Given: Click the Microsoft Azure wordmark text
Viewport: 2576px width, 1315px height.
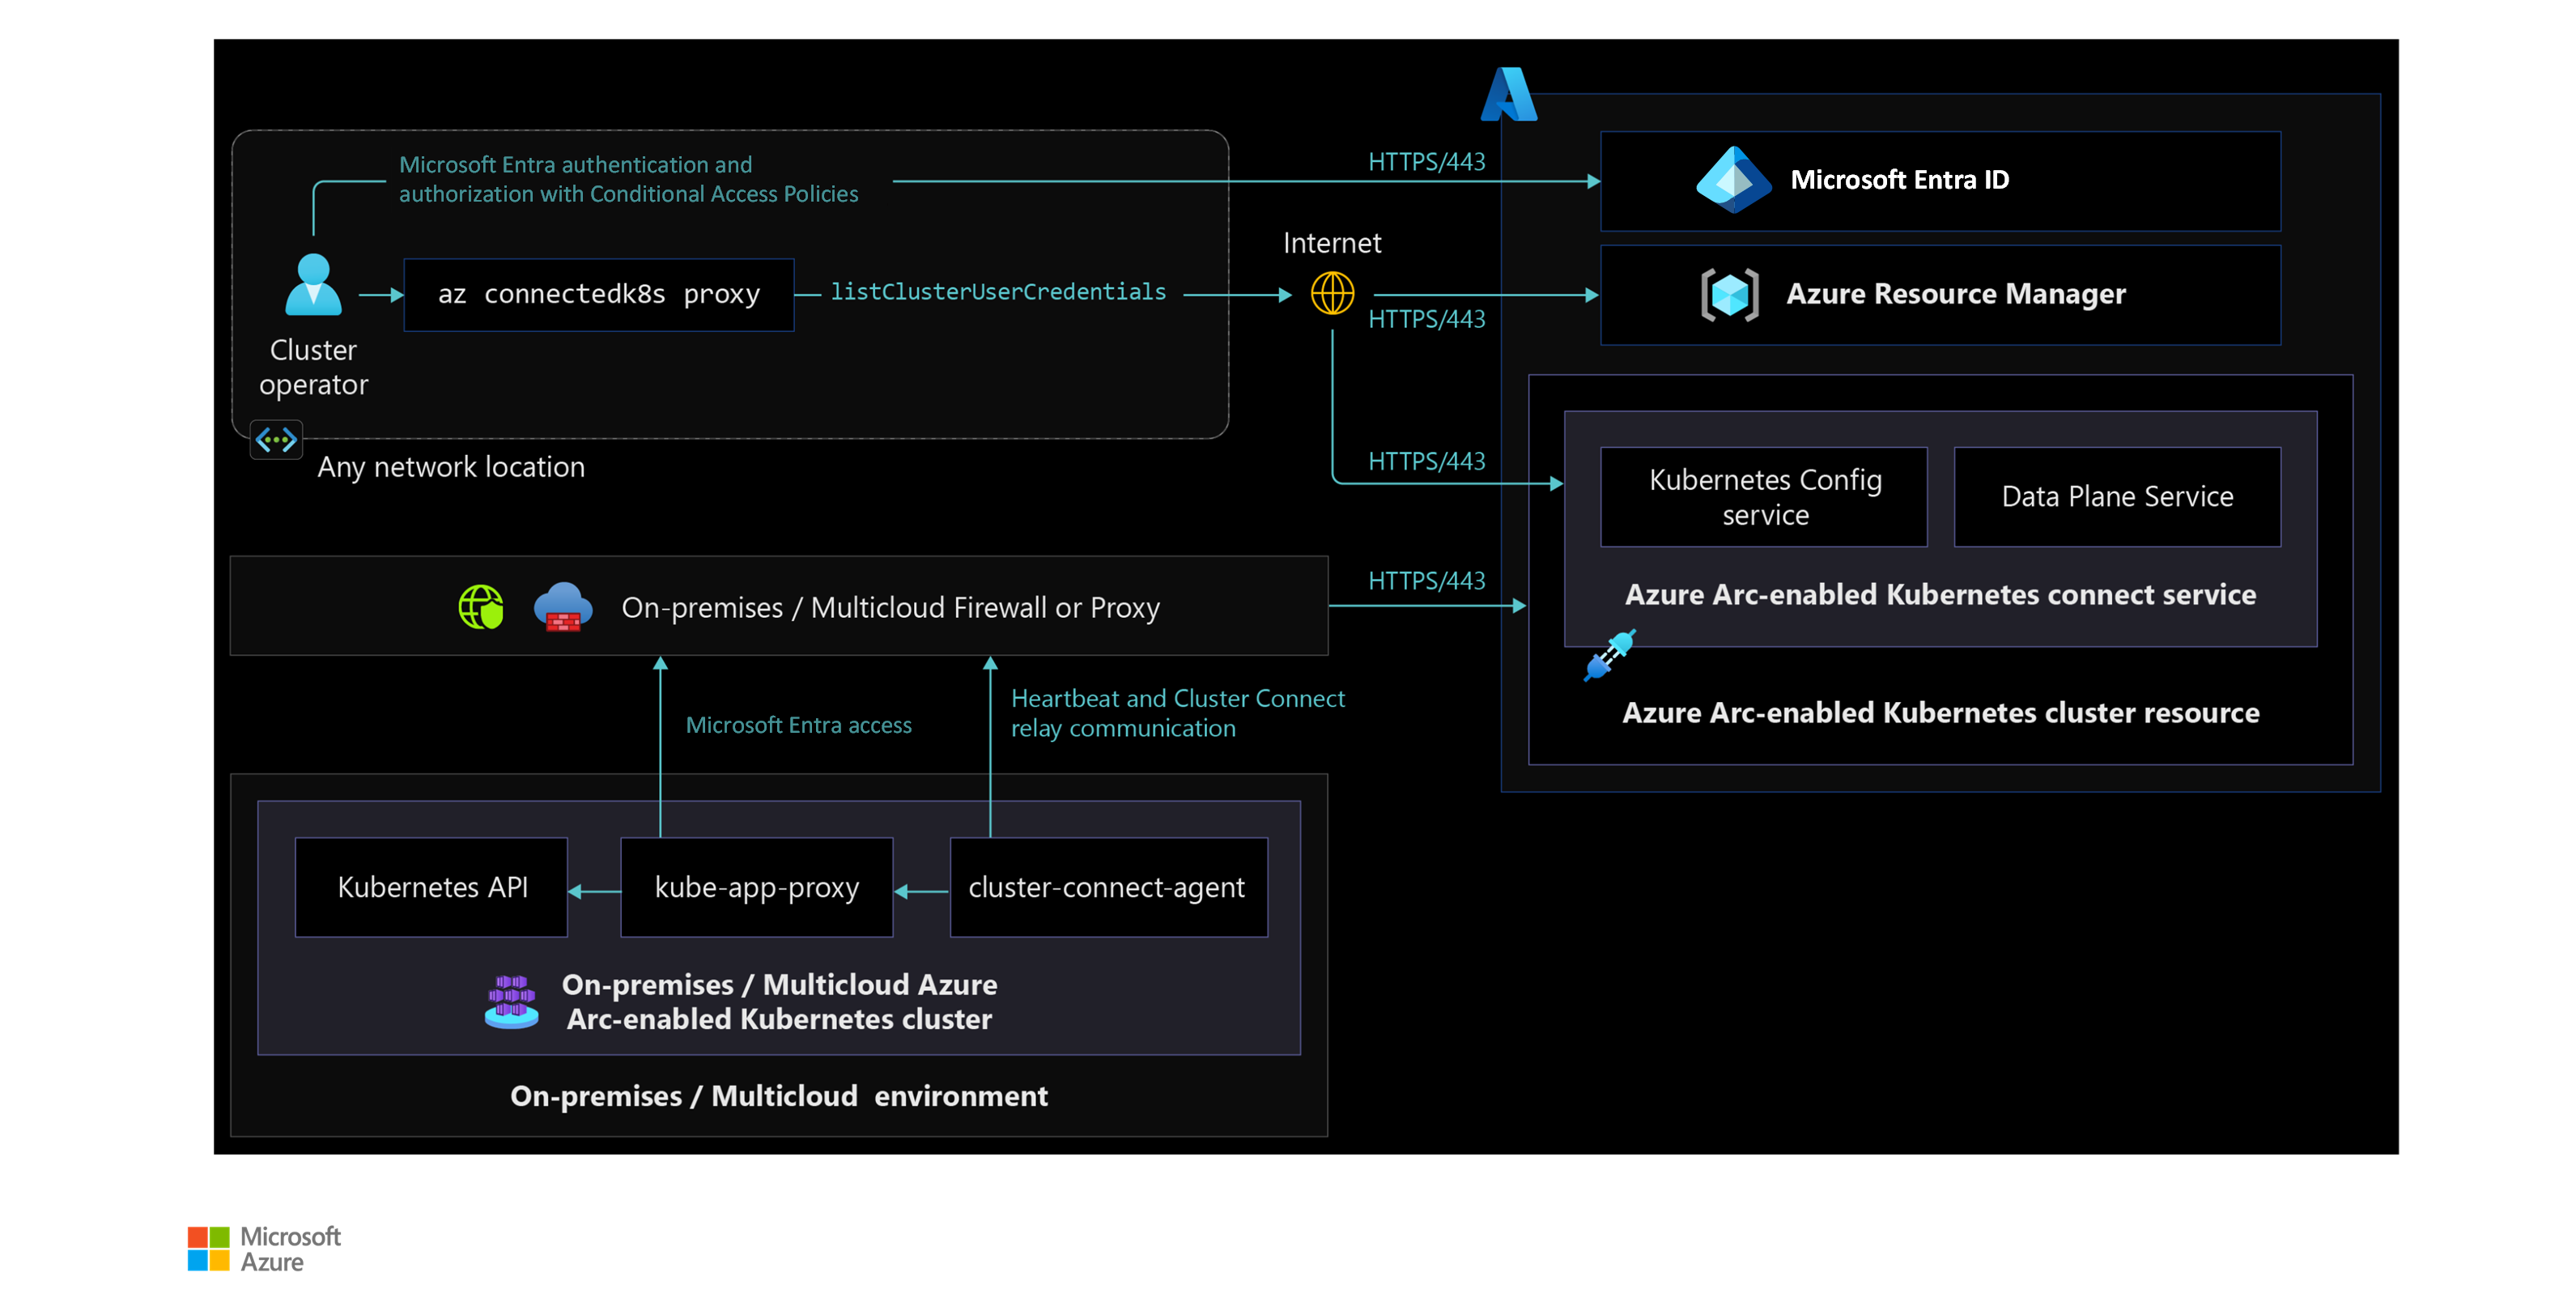Looking at the screenshot, I should pos(291,1249).
